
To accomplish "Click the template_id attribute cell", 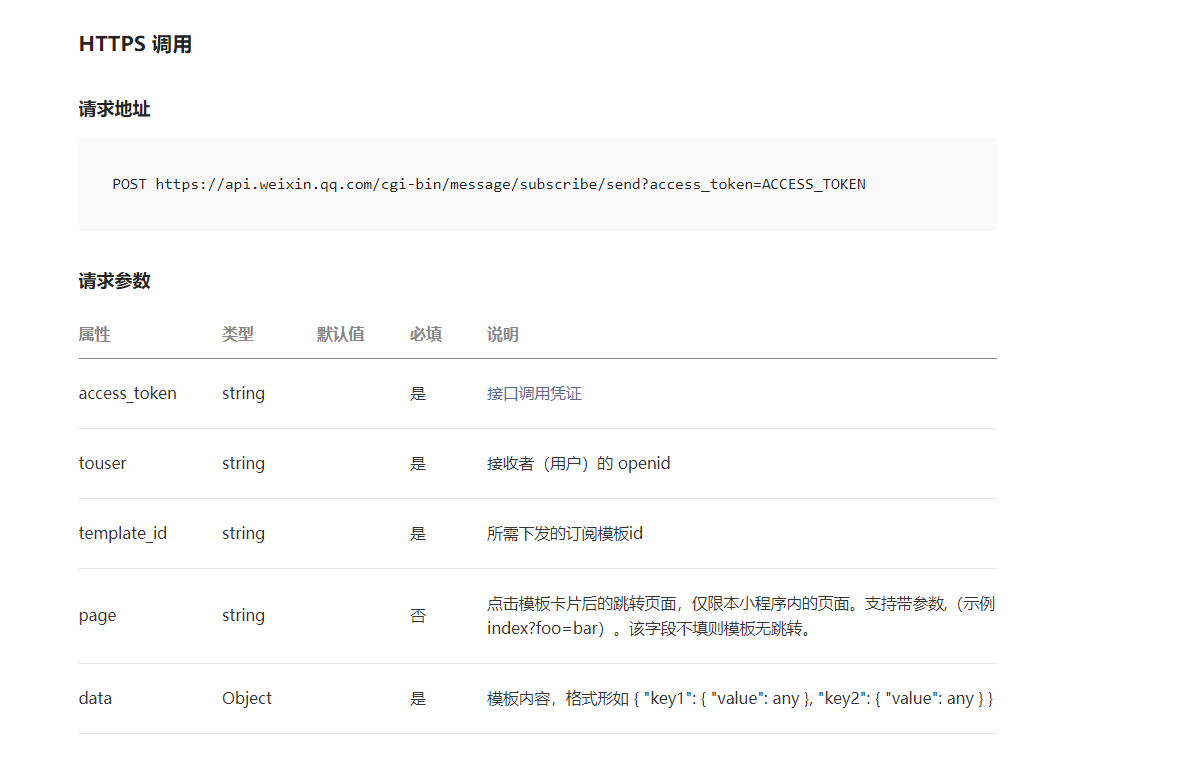I will (123, 534).
